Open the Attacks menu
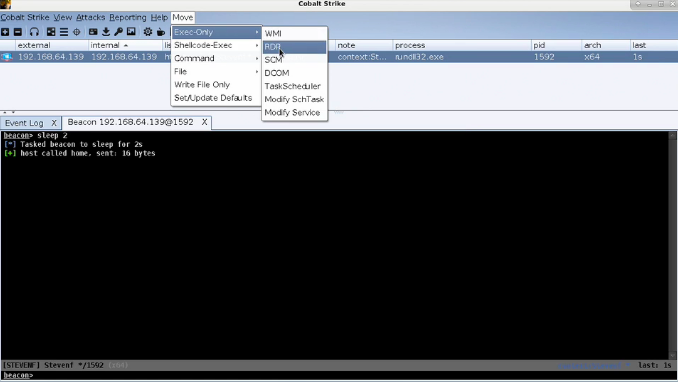678x382 pixels. coord(90,17)
